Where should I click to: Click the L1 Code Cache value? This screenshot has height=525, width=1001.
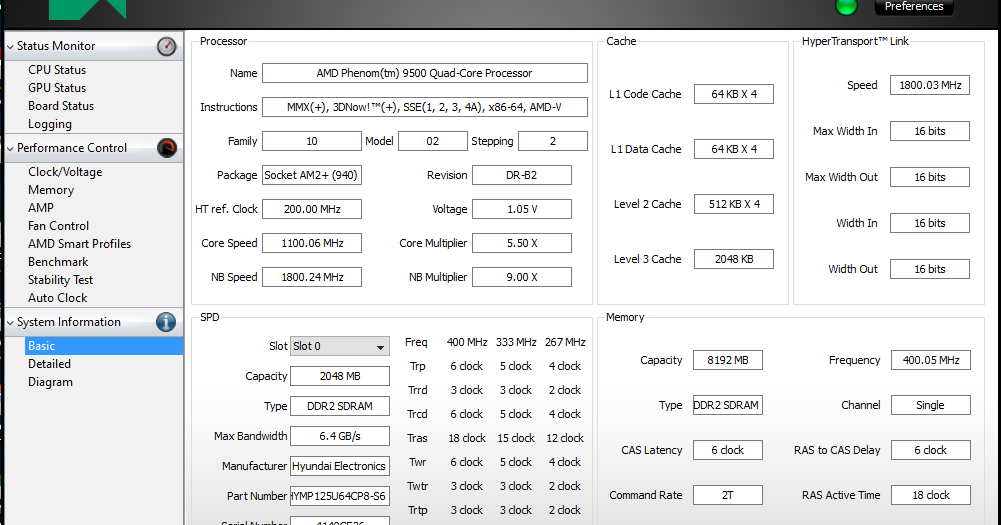coord(734,94)
